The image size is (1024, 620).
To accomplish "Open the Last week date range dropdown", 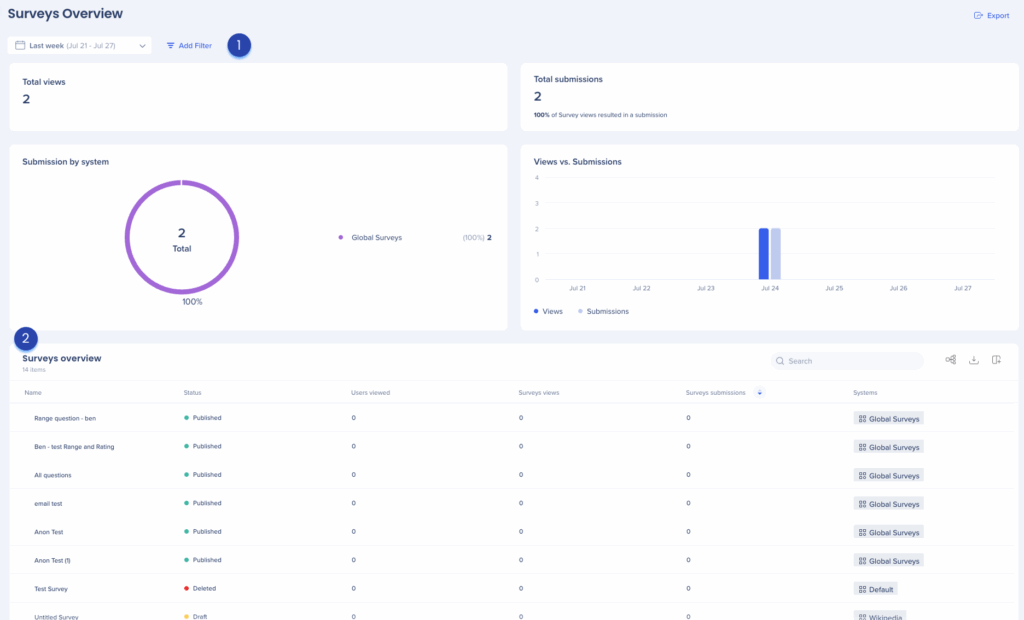I will tap(78, 45).
